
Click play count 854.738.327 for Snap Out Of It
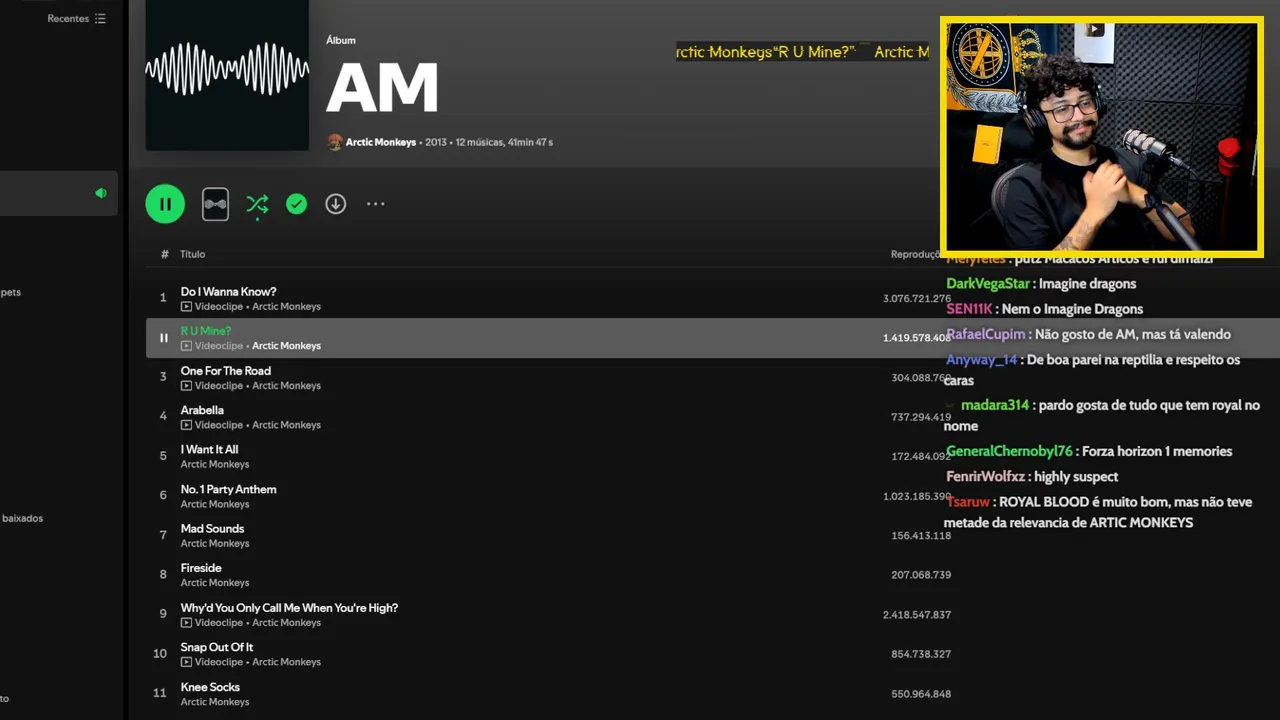point(921,654)
